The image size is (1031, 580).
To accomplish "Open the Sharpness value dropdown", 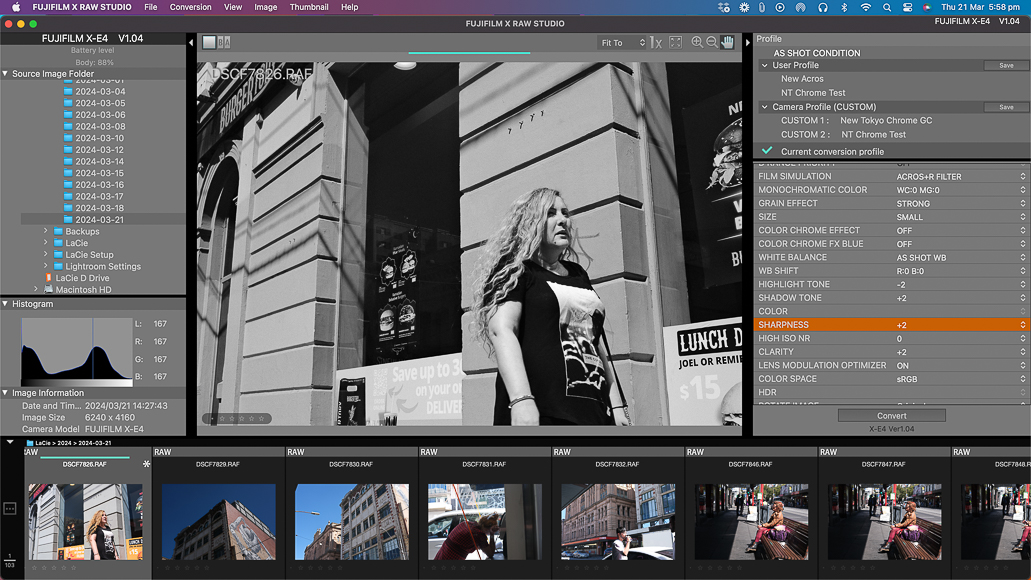I will pyautogui.click(x=960, y=325).
